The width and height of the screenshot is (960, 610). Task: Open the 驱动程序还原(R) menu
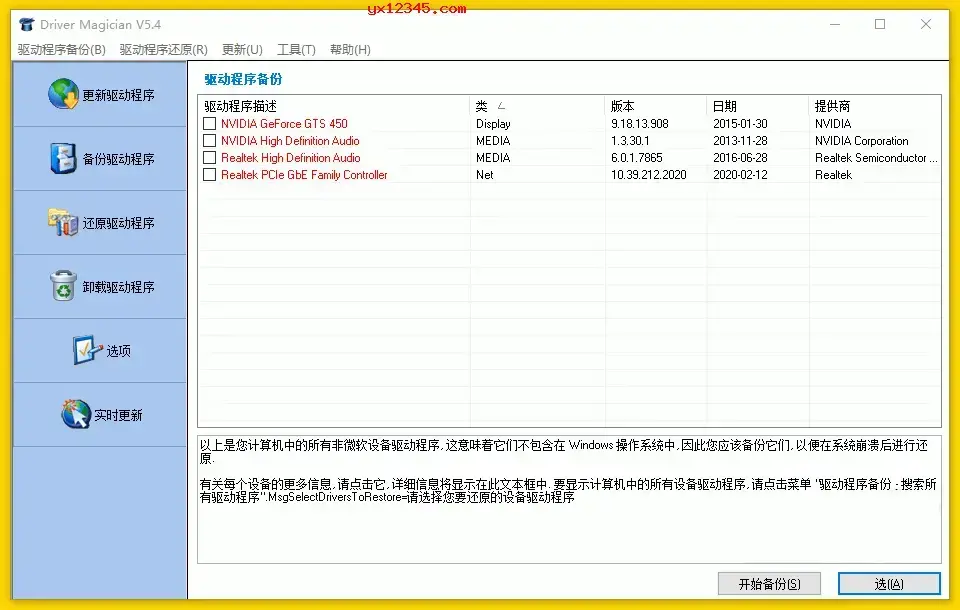tap(163, 50)
